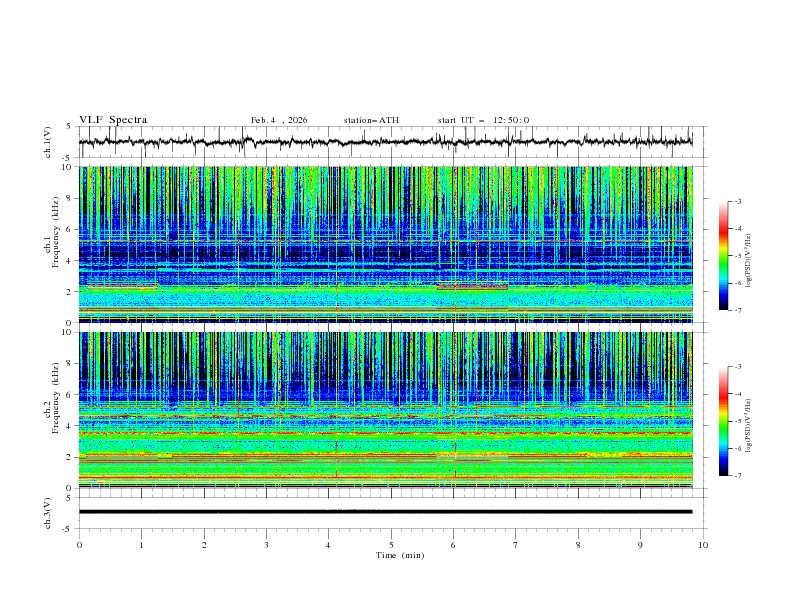This screenshot has width=792, height=612.
Task: Click the ch.1 spectrogram color scale bar
Action: tap(723, 256)
